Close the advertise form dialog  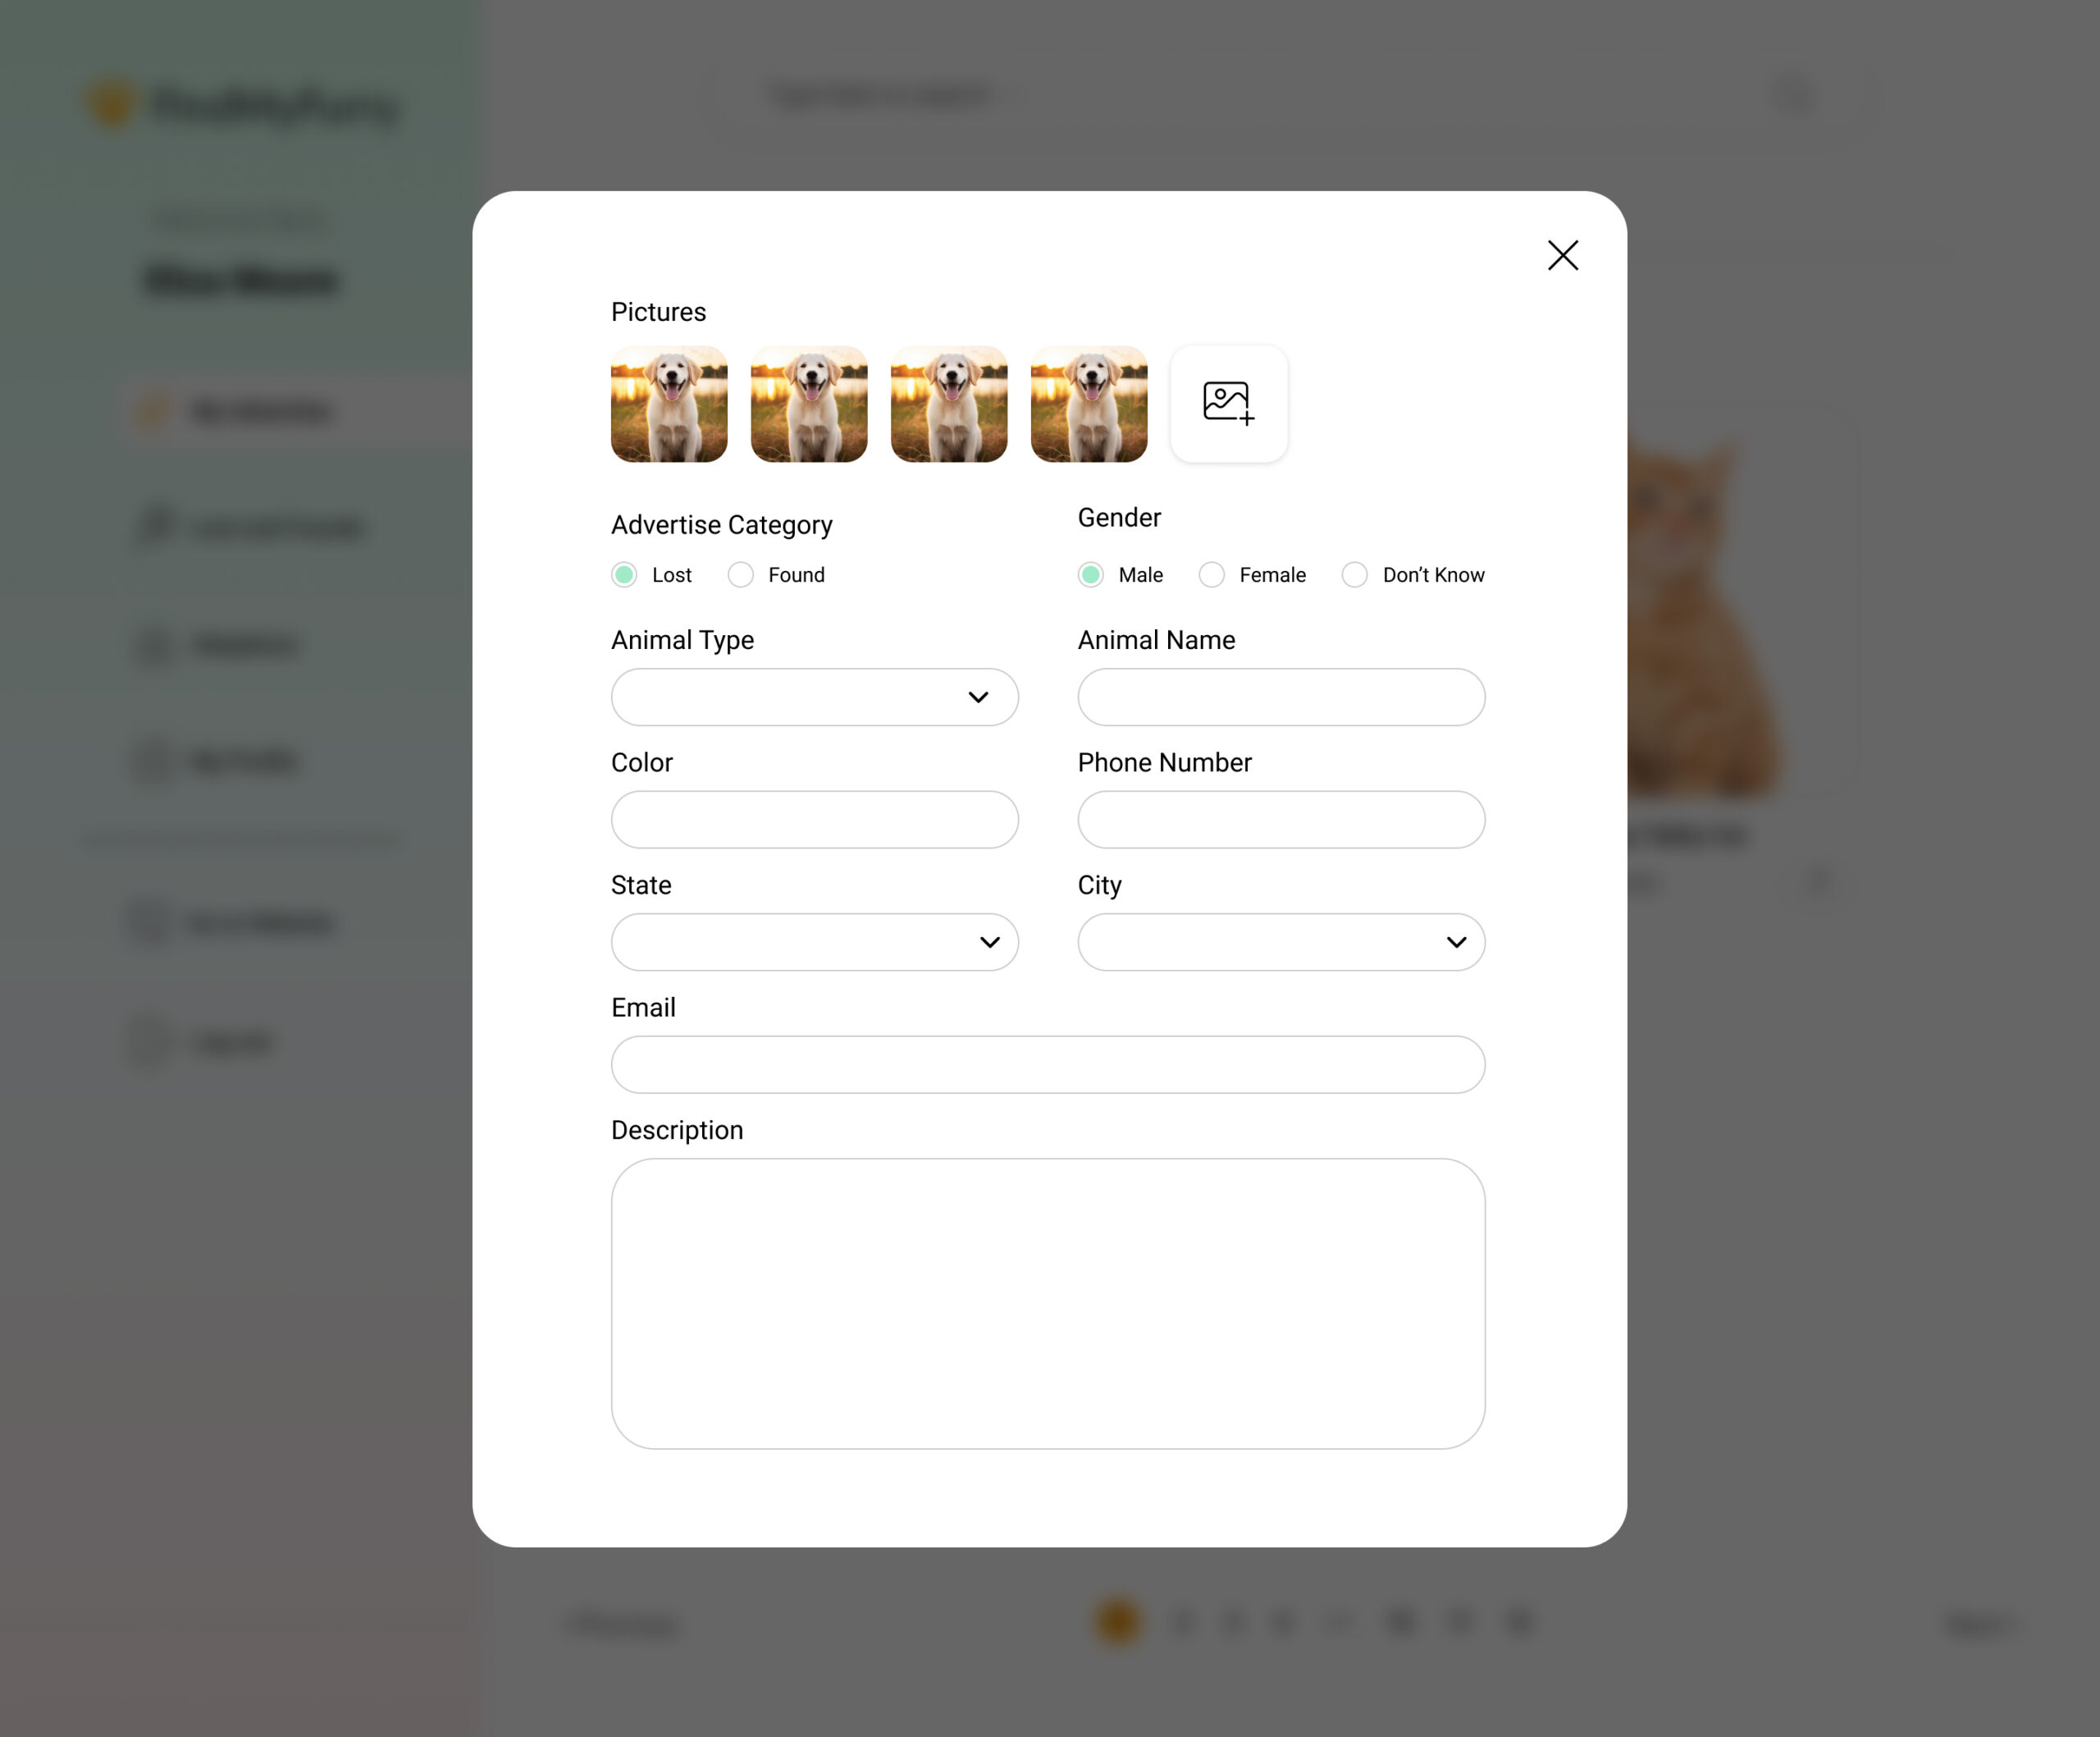click(1563, 255)
